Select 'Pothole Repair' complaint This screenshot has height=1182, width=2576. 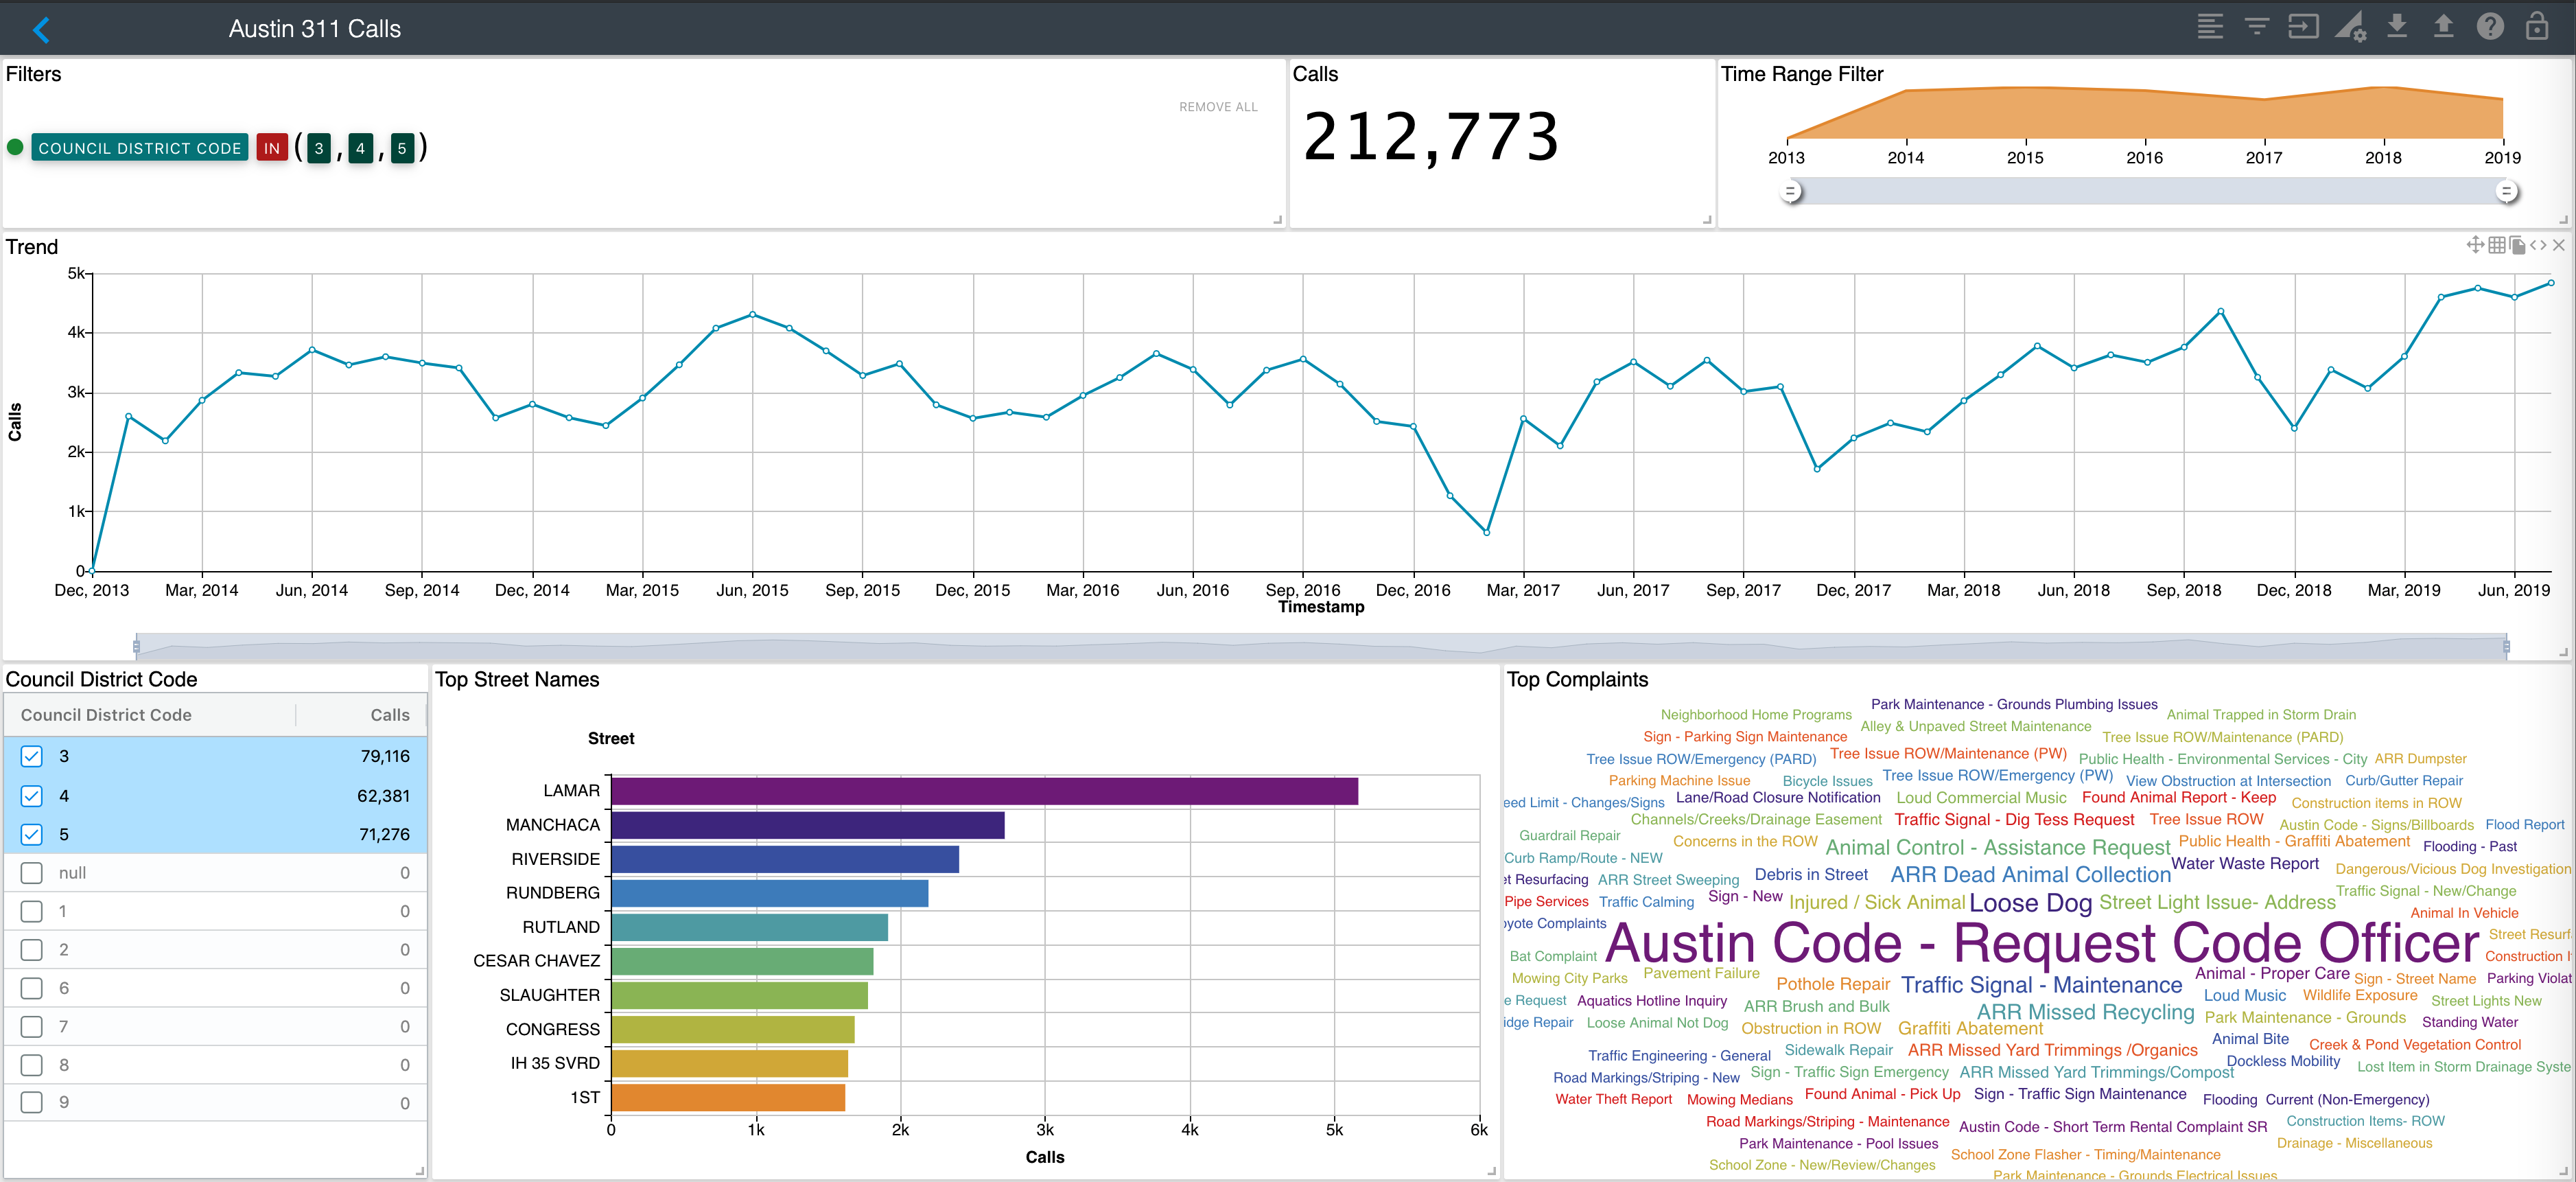coord(1833,984)
